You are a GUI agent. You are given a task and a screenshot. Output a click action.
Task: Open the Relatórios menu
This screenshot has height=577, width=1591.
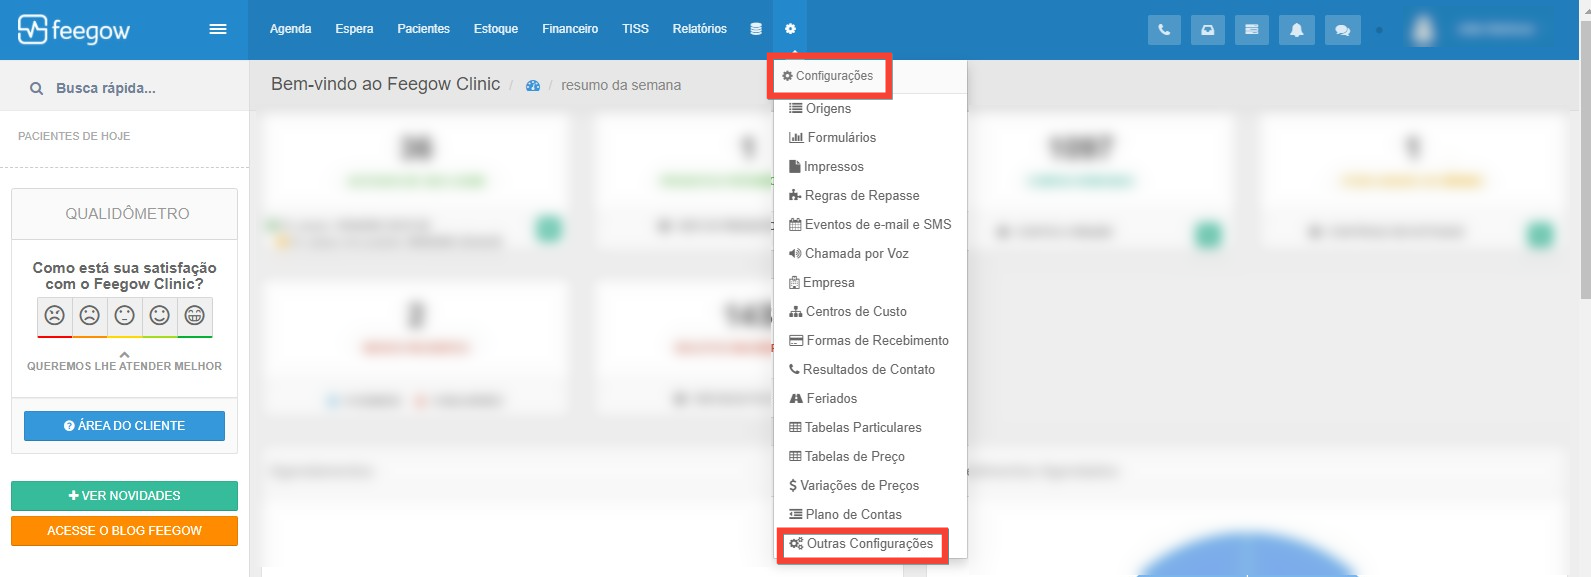pos(700,29)
